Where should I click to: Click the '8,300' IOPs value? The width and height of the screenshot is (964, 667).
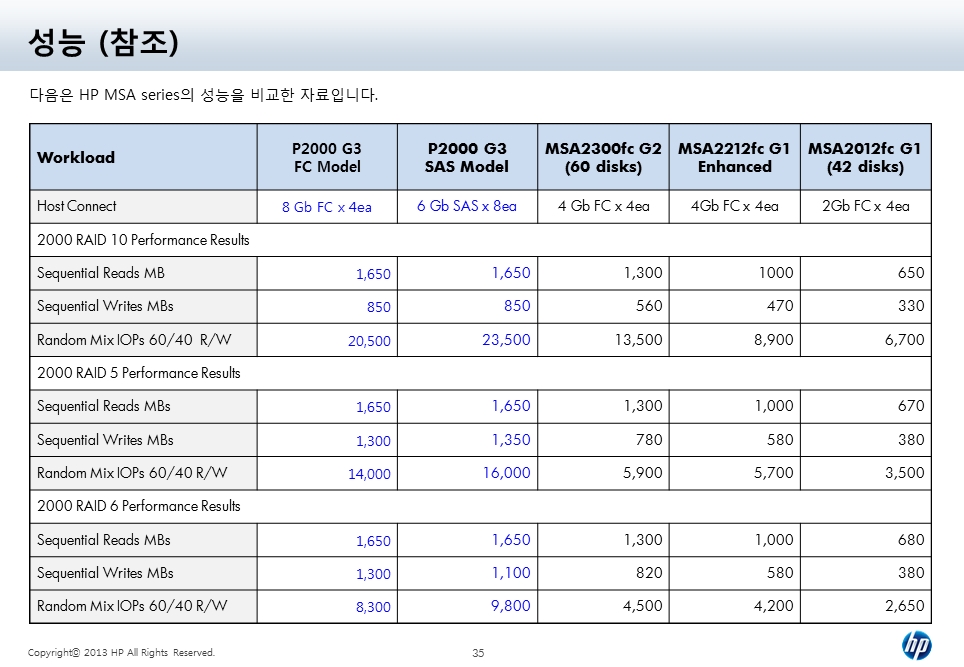coord(373,607)
